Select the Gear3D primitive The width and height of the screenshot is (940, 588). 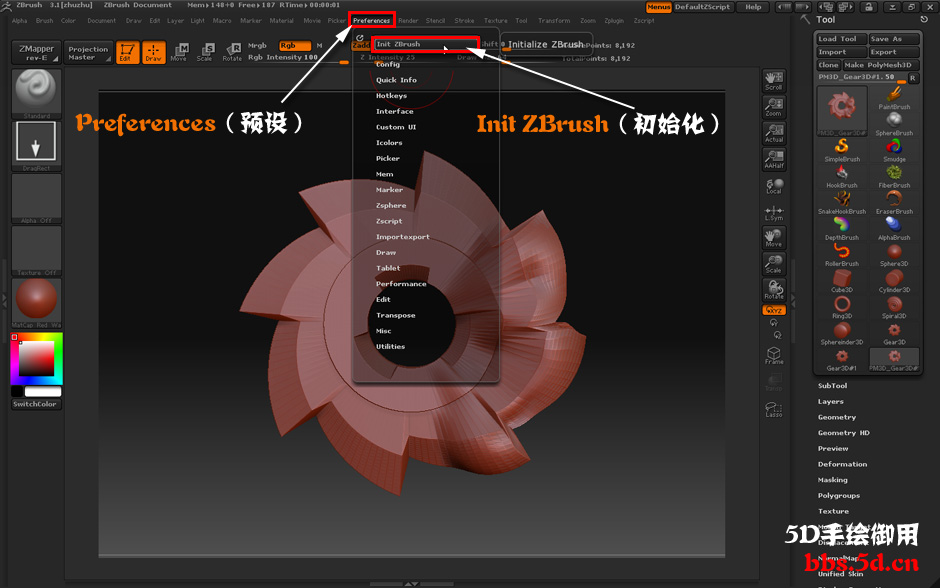(894, 333)
